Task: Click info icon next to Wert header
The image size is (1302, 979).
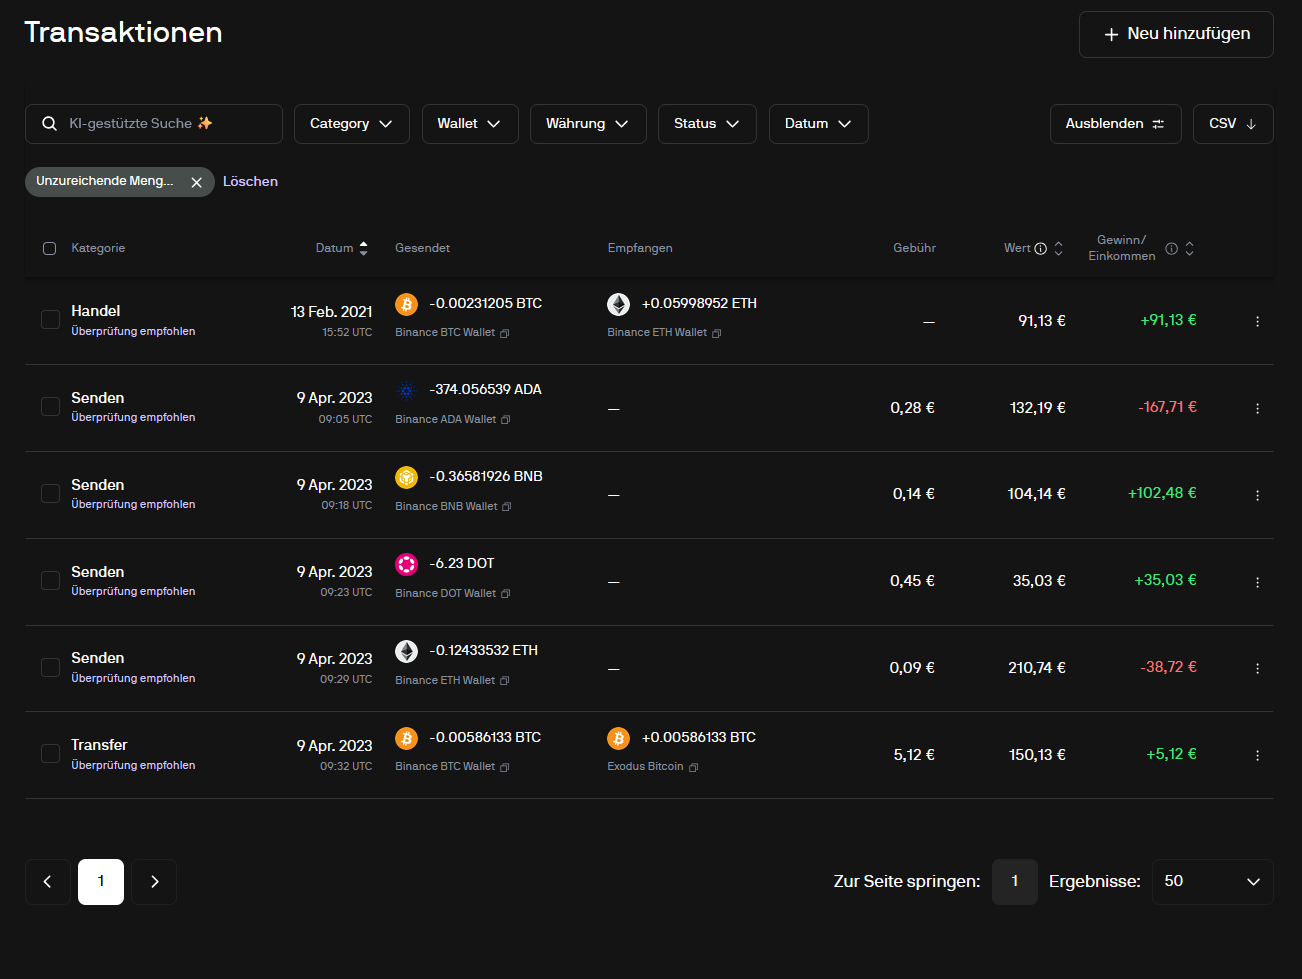Action: point(1040,249)
